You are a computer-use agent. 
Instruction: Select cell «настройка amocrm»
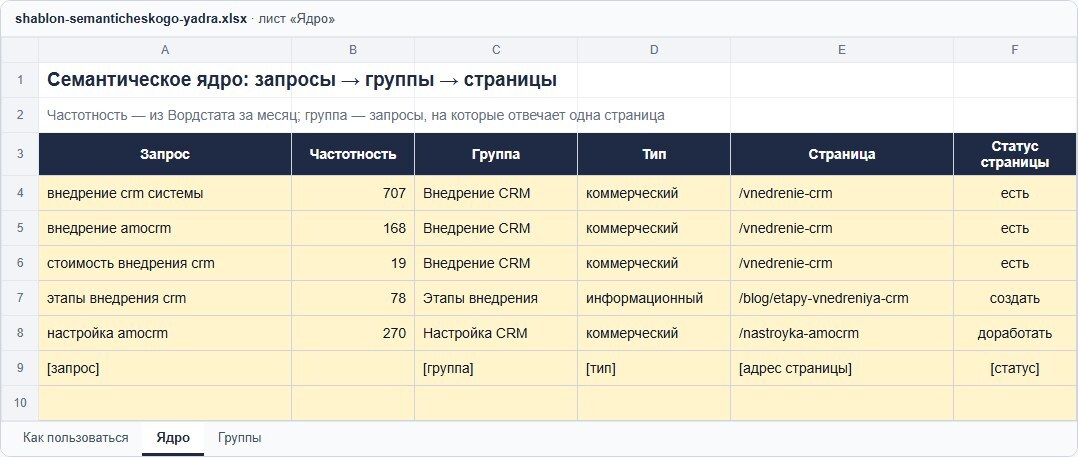tap(165, 333)
